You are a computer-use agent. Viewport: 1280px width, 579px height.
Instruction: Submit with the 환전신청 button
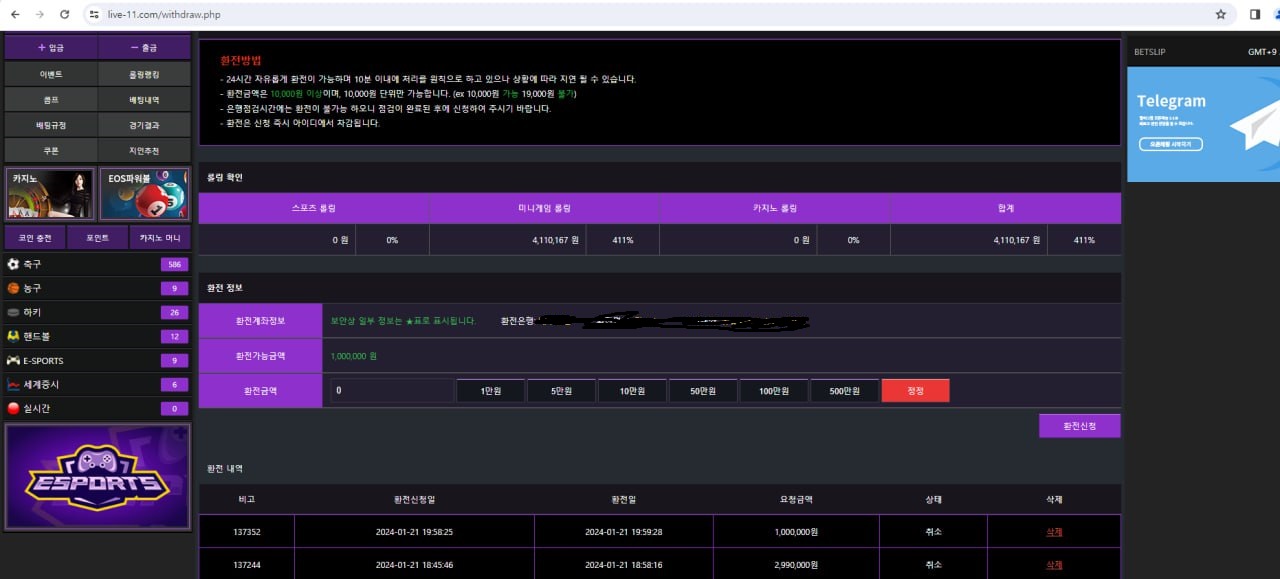click(1079, 426)
